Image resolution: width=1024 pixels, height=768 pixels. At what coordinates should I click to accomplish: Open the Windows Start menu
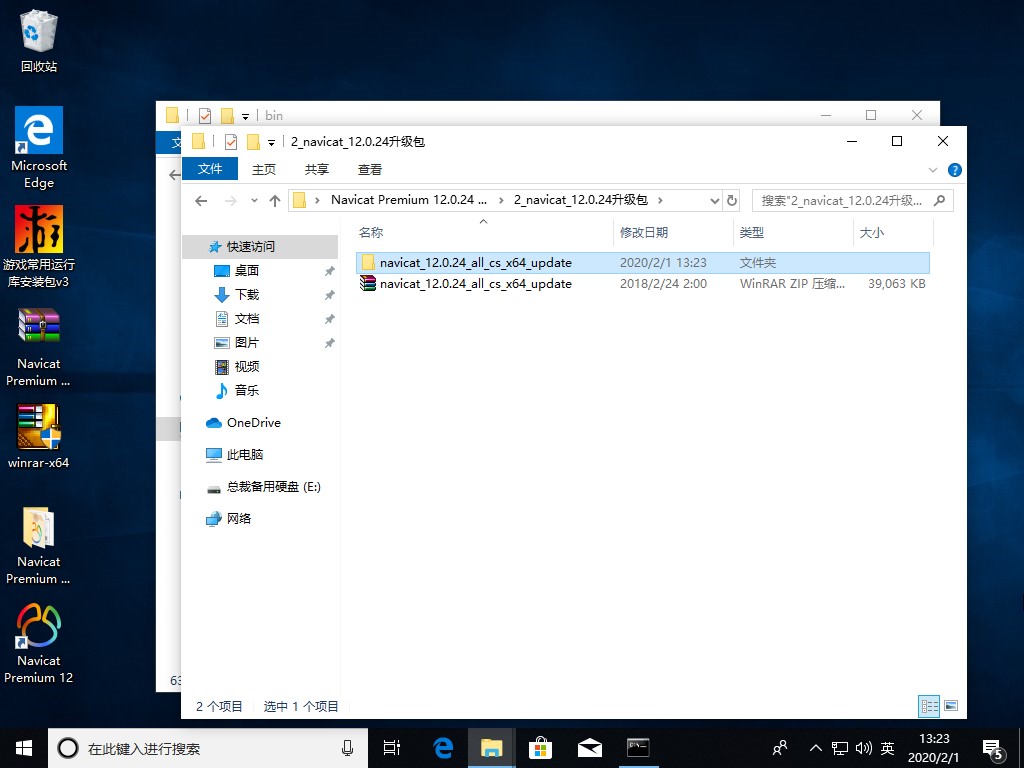tap(24, 748)
